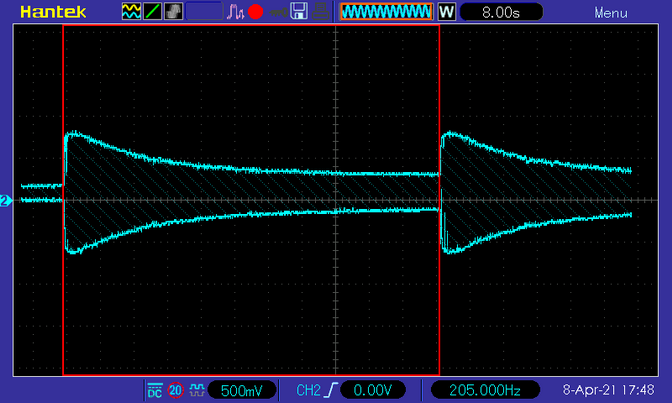Open the 0.00V trigger level field
This screenshot has width=672, height=403.
click(x=372, y=390)
